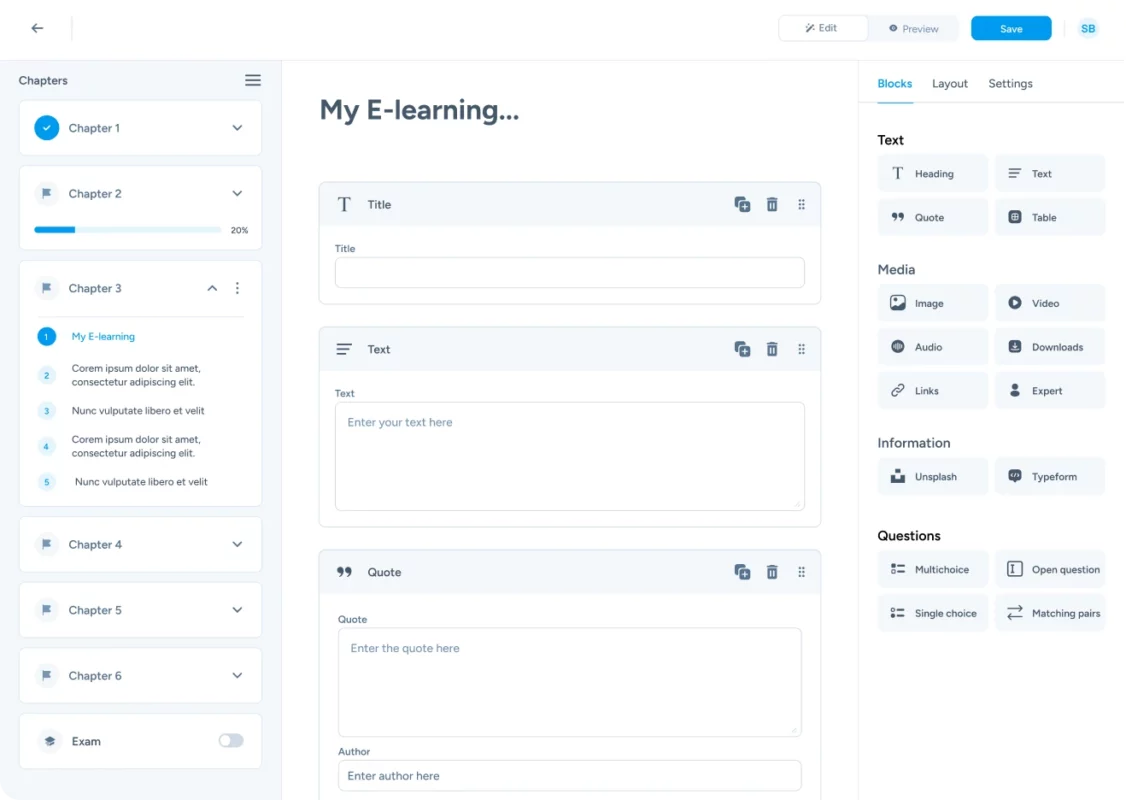
Task: Delete the Text block via trash icon
Action: click(772, 349)
